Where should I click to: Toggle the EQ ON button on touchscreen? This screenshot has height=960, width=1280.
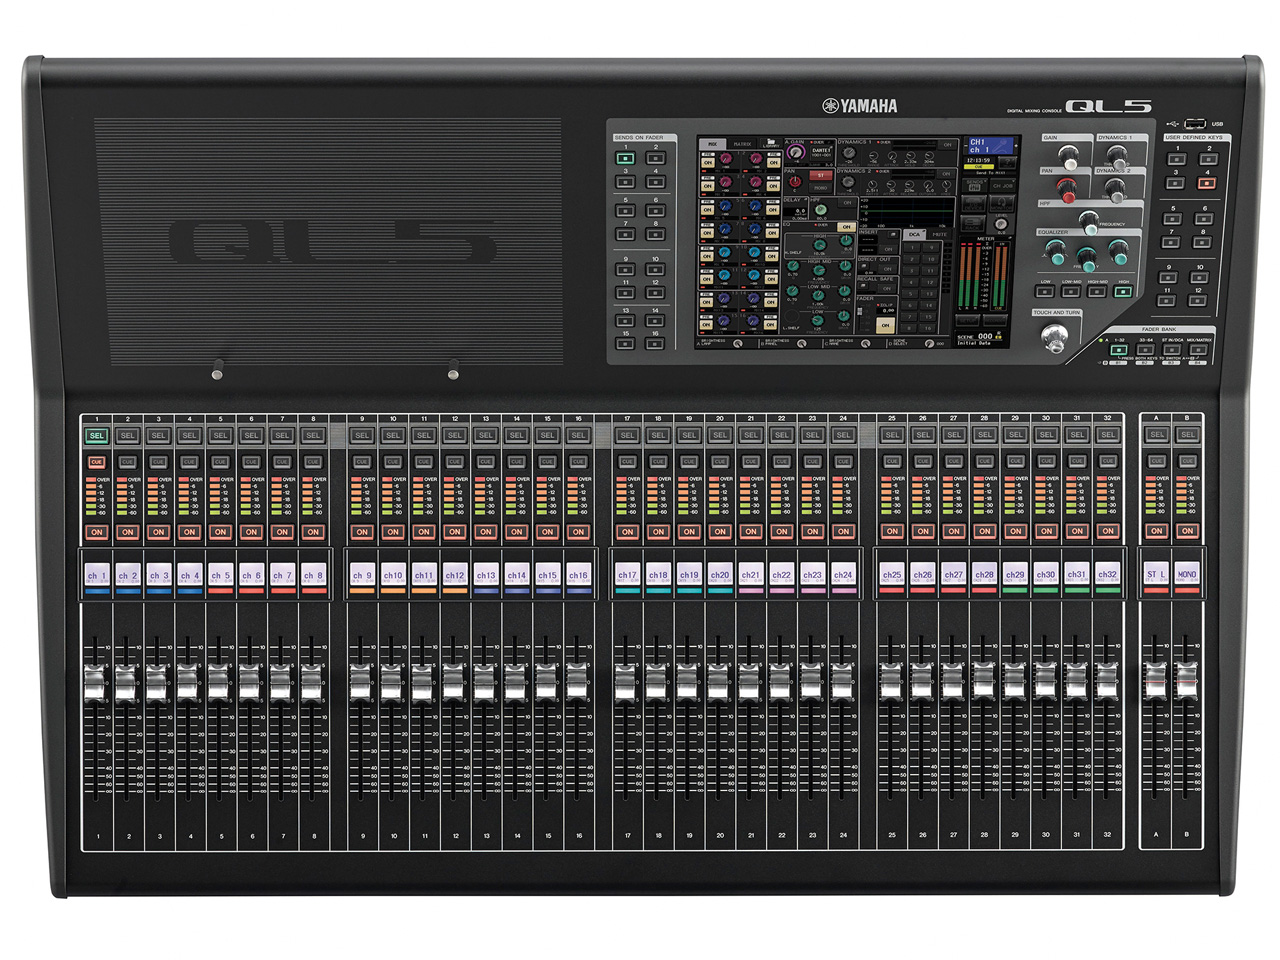[846, 226]
